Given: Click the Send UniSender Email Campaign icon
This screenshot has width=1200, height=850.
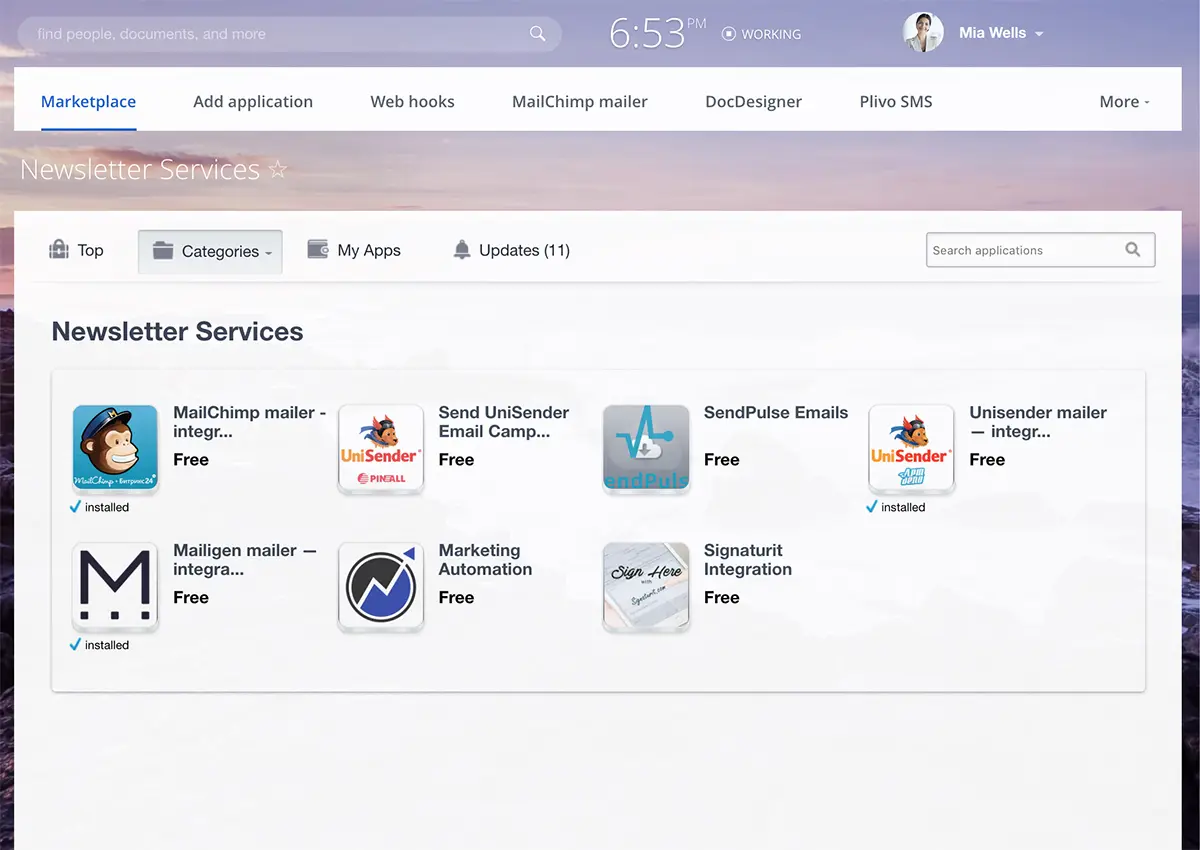Looking at the screenshot, I should tap(381, 448).
